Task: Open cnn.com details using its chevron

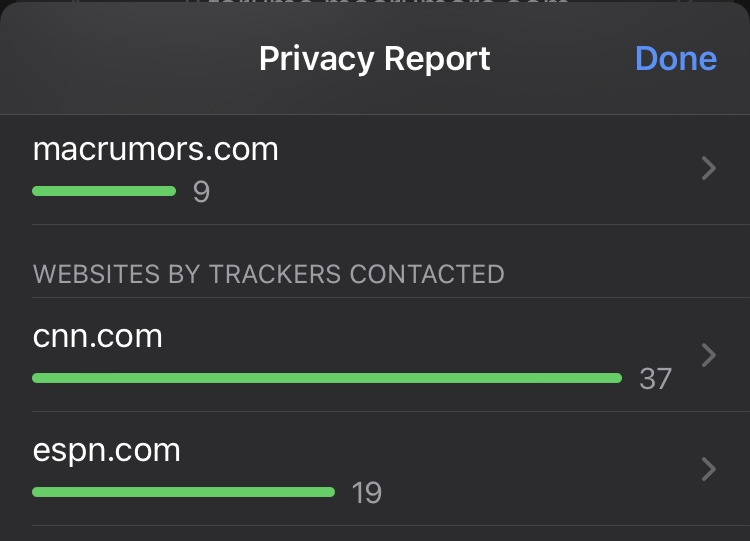Action: click(x=709, y=355)
